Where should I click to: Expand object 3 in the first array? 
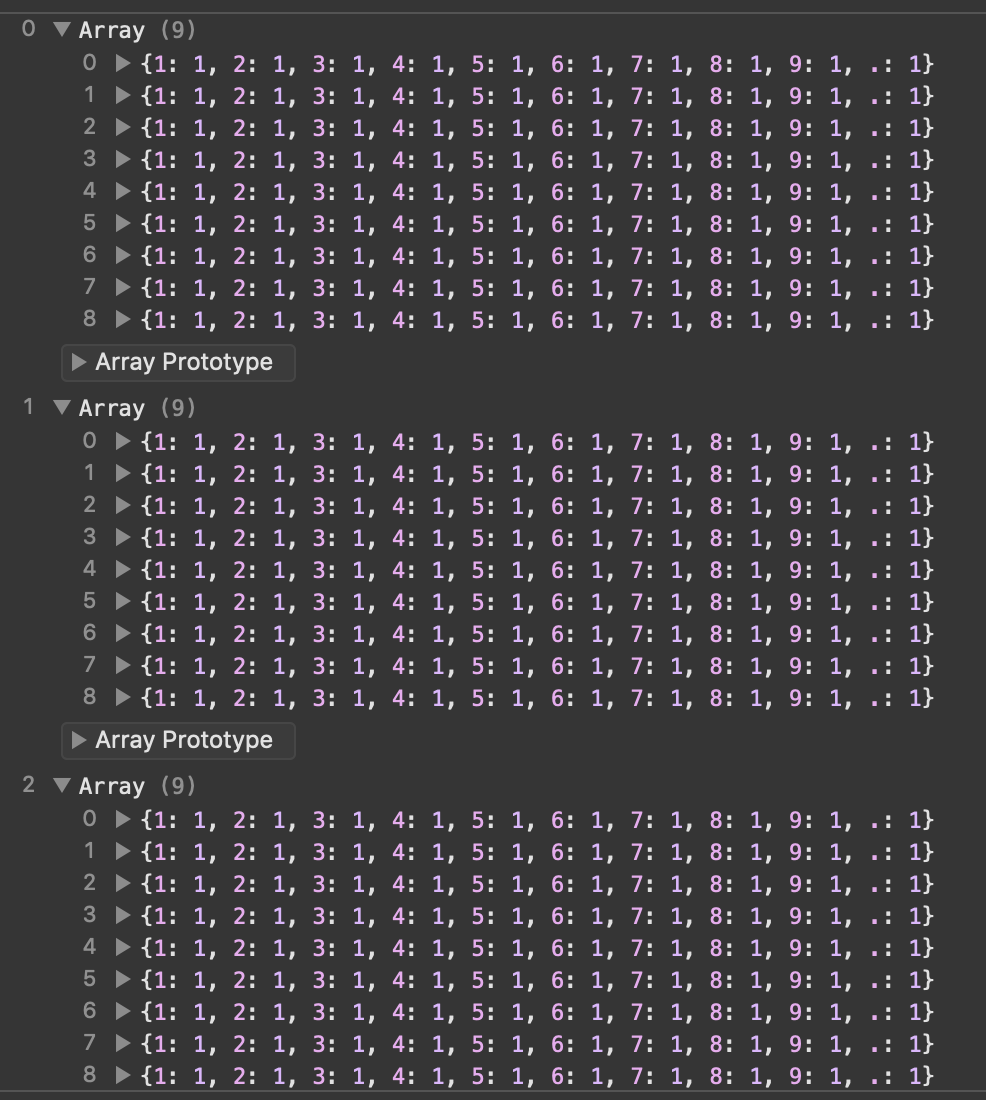tap(123, 160)
